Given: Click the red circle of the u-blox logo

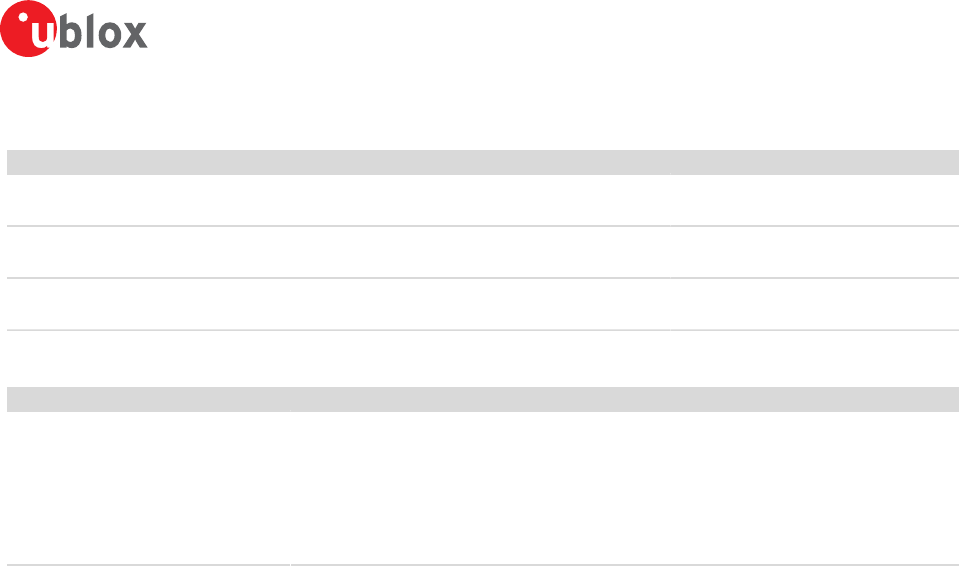Looking at the screenshot, I should pos(28,29).
